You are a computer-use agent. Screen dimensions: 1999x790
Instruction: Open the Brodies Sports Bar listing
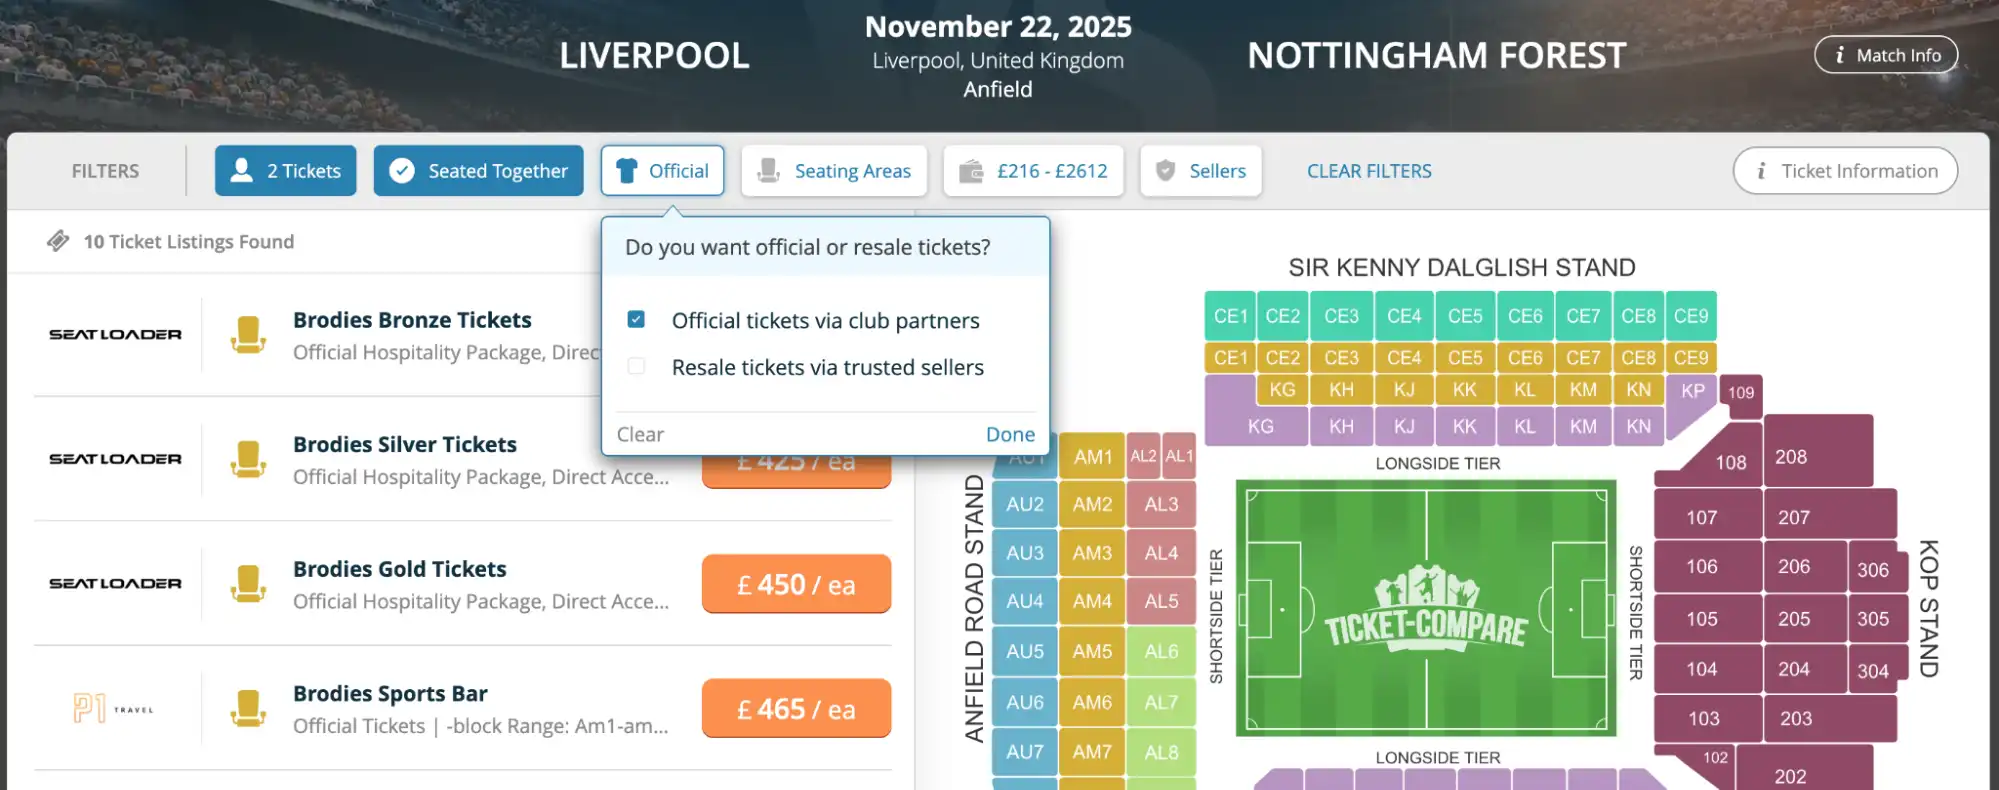pyautogui.click(x=390, y=693)
